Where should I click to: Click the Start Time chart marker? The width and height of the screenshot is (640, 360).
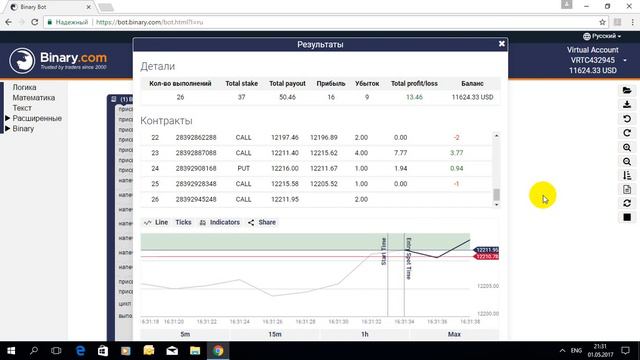click(383, 251)
